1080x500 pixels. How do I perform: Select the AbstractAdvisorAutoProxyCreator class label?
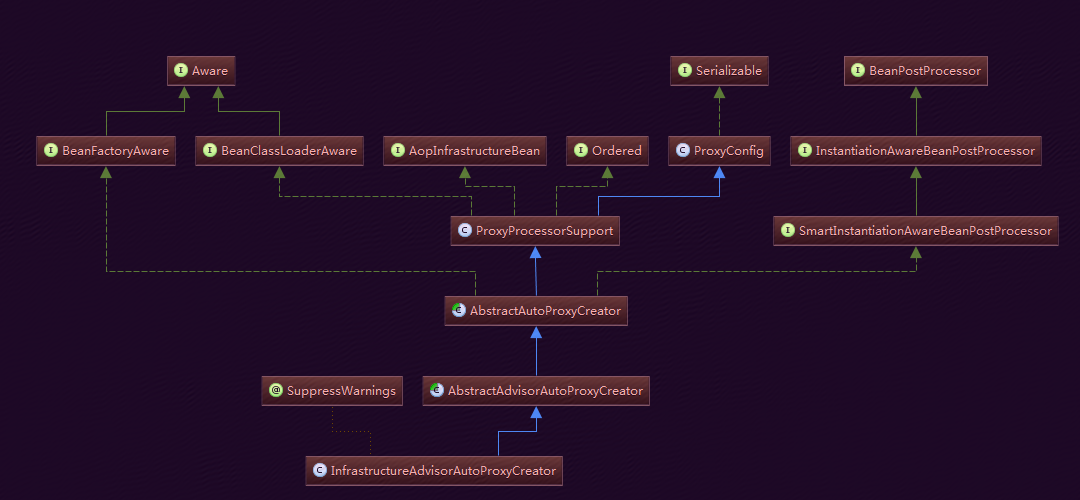pyautogui.click(x=545, y=391)
